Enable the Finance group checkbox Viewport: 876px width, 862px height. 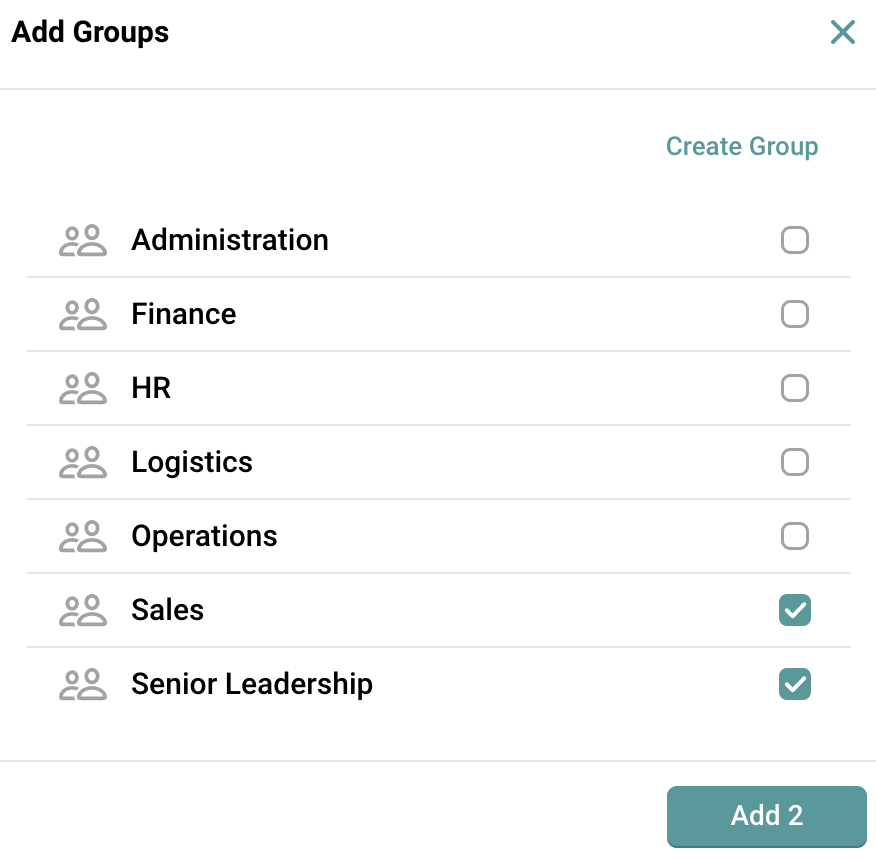click(795, 315)
